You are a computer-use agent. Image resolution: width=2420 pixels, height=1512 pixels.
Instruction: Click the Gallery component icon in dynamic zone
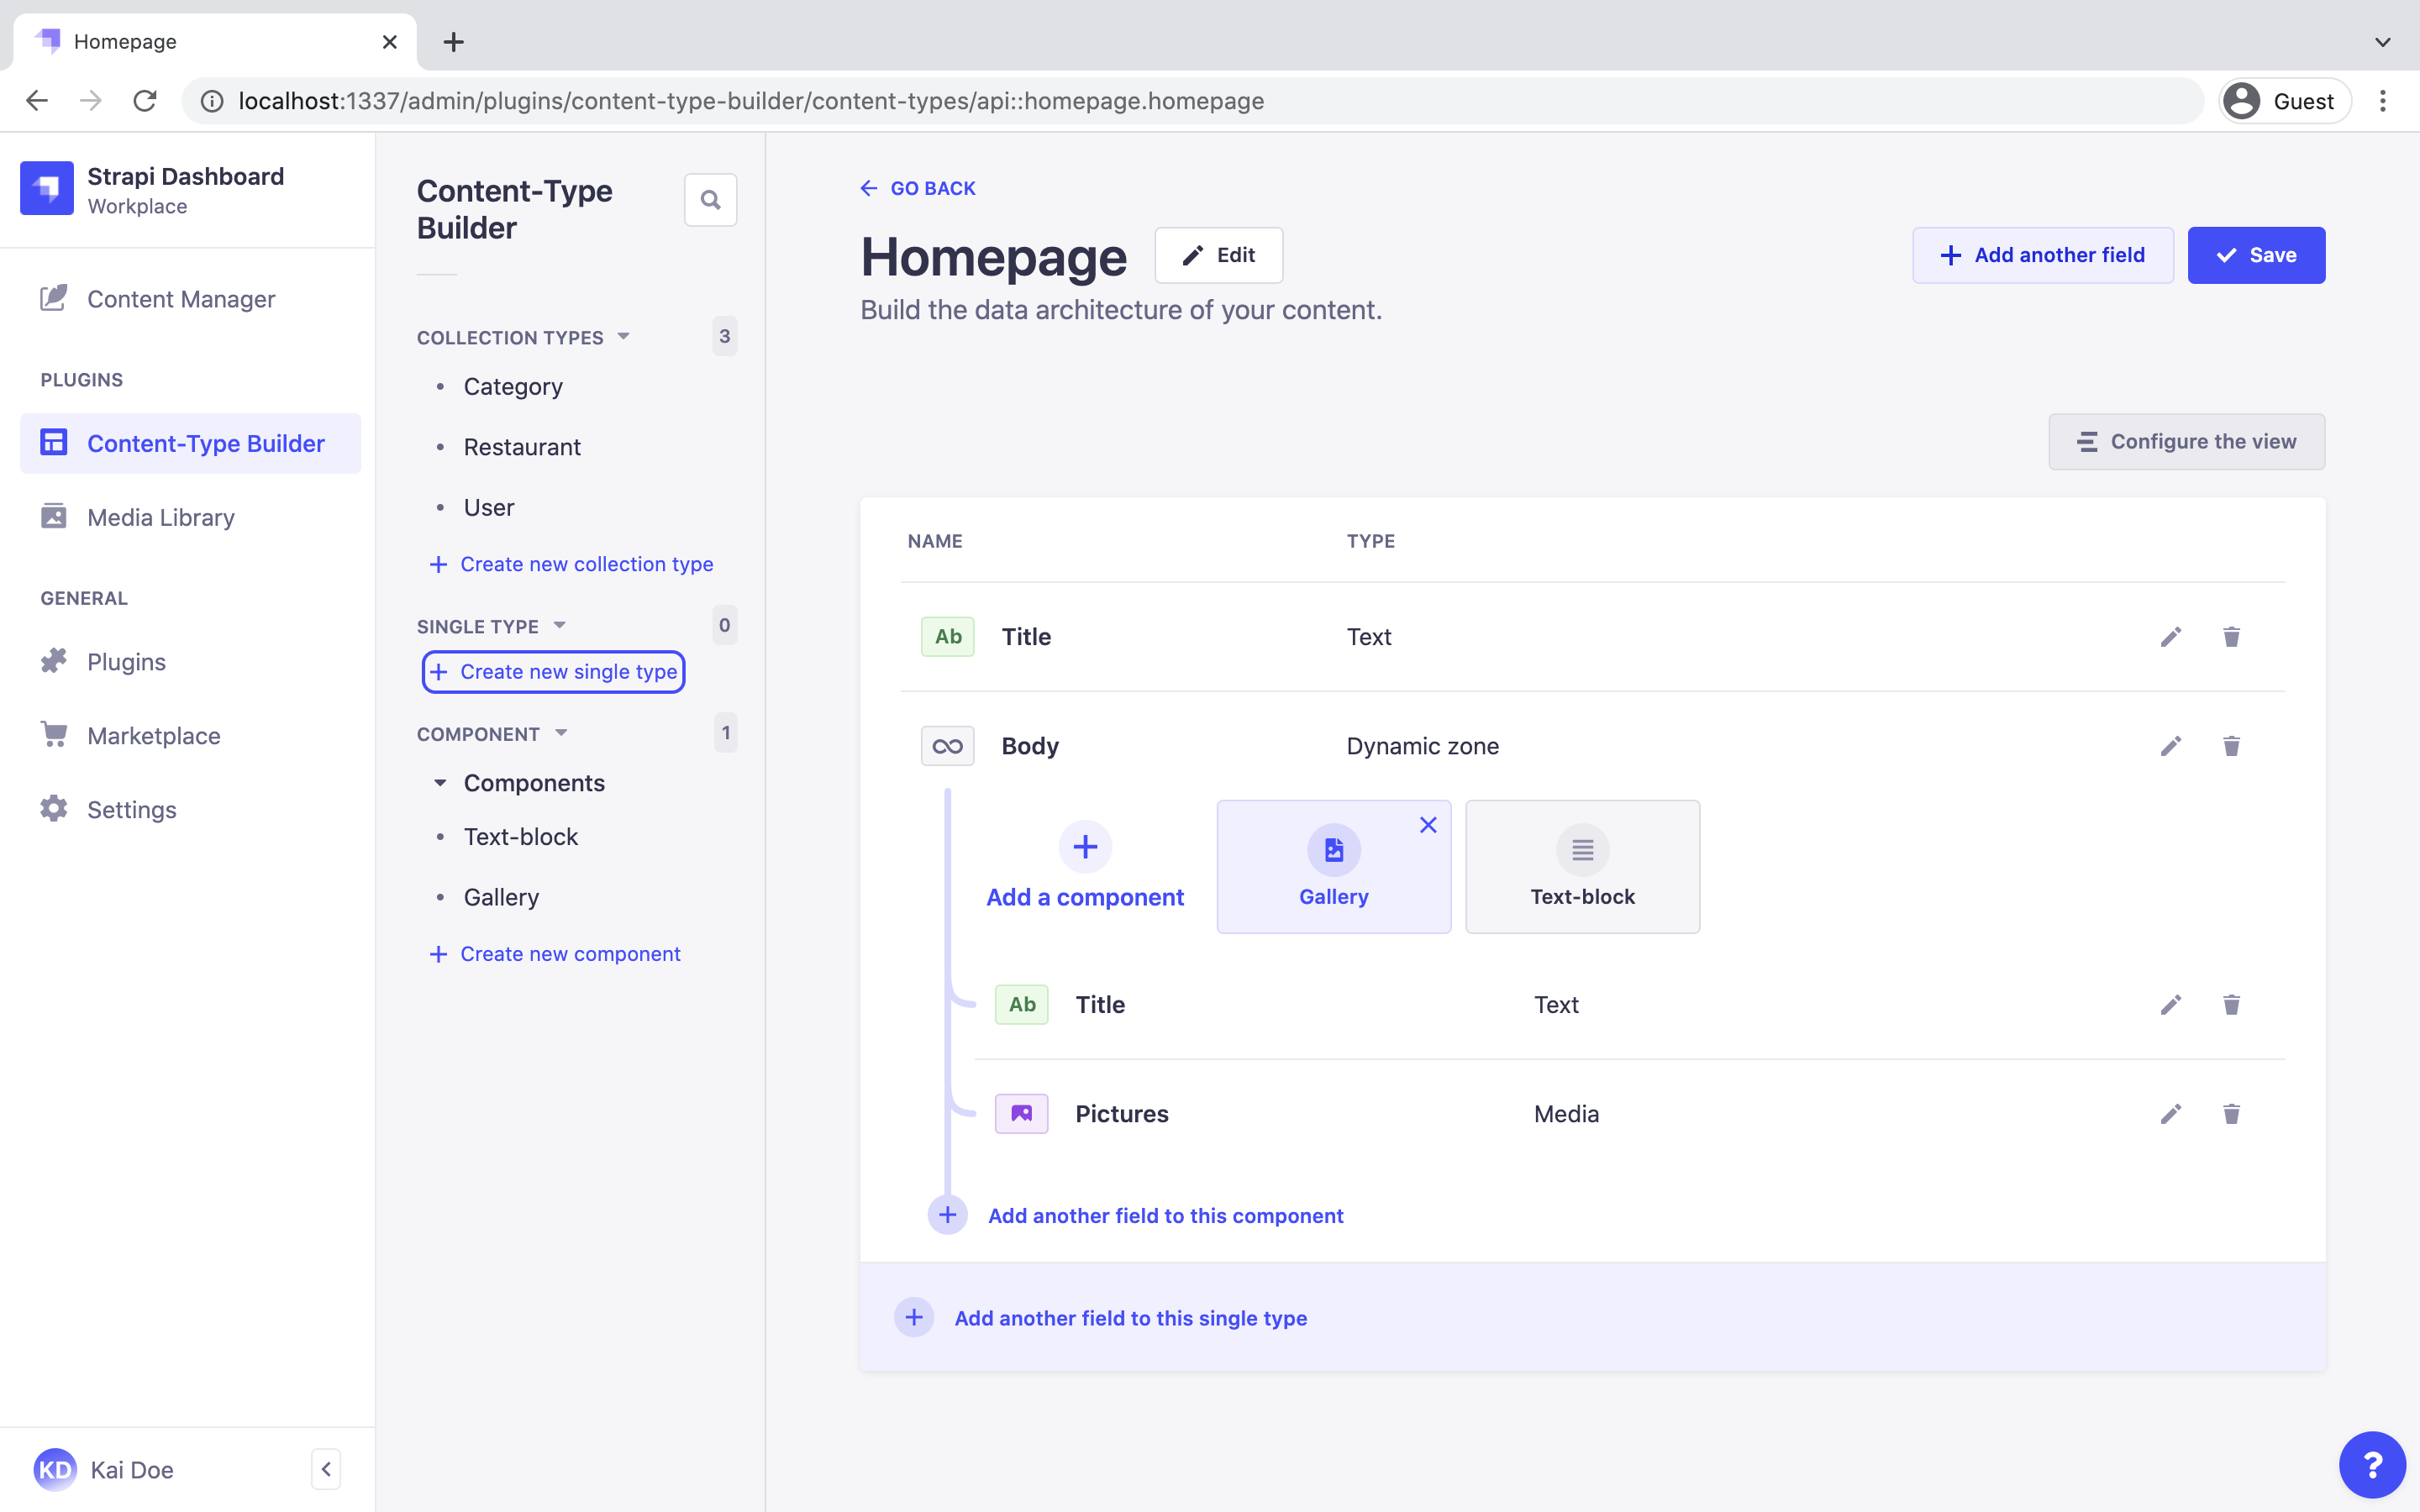(x=1333, y=848)
